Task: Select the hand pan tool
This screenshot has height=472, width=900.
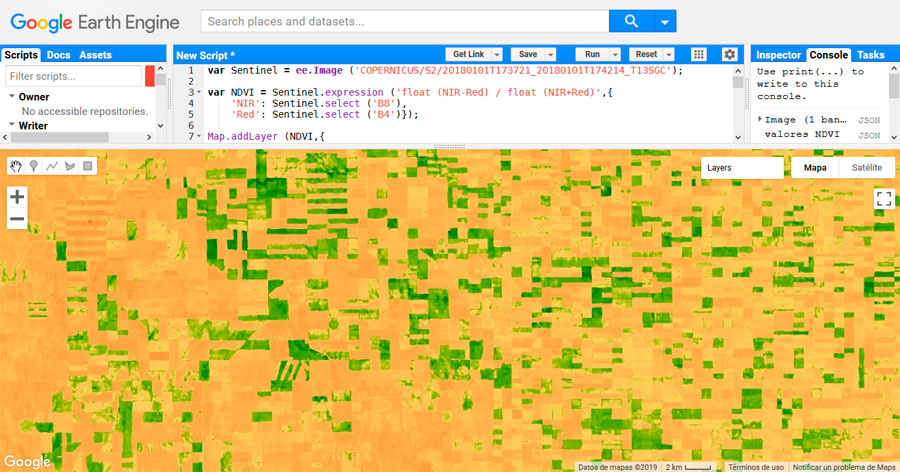Action: click(16, 167)
